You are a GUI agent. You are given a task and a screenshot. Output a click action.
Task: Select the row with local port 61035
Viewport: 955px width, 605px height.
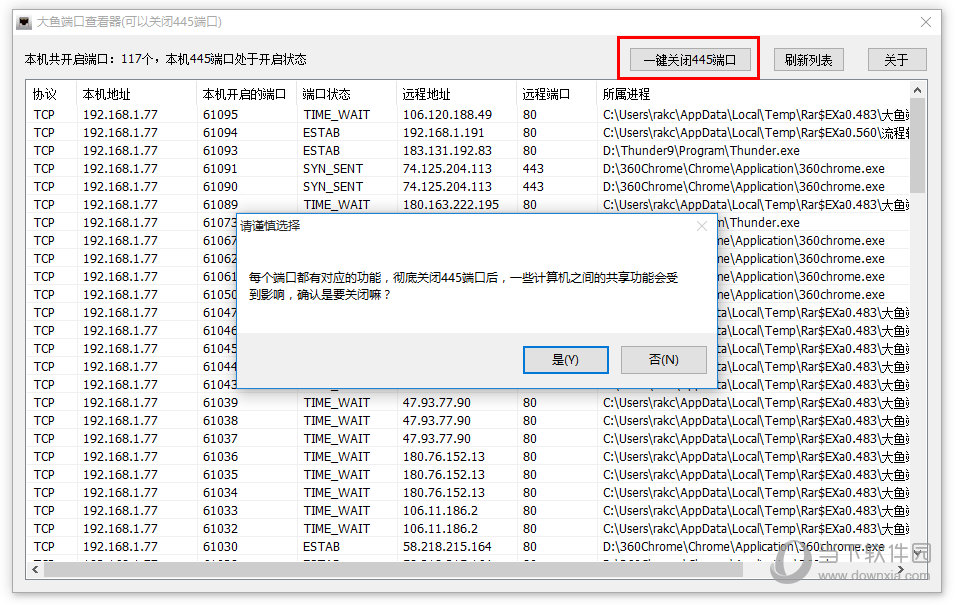pyautogui.click(x=468, y=475)
